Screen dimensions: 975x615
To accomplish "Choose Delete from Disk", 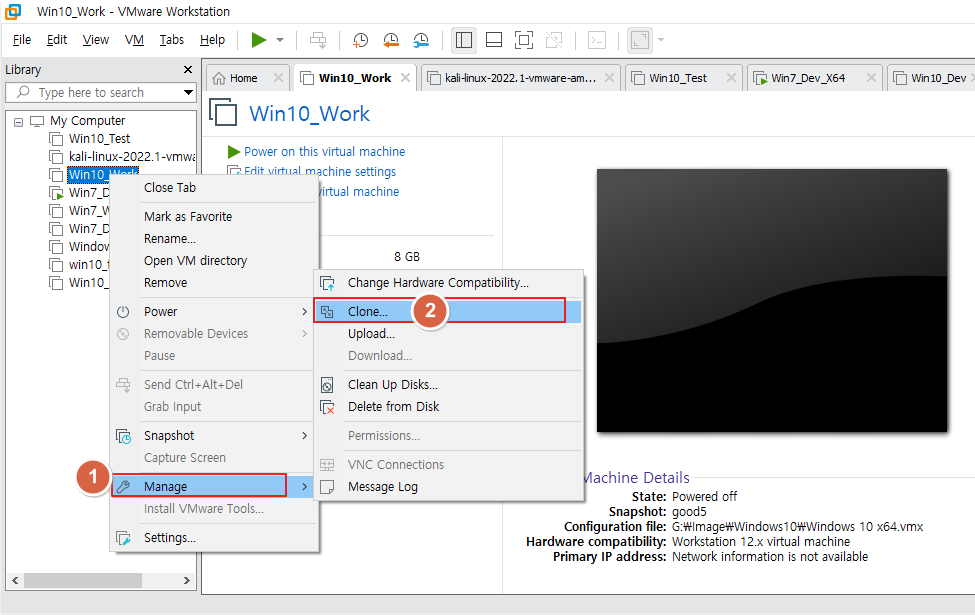I will [448, 407].
